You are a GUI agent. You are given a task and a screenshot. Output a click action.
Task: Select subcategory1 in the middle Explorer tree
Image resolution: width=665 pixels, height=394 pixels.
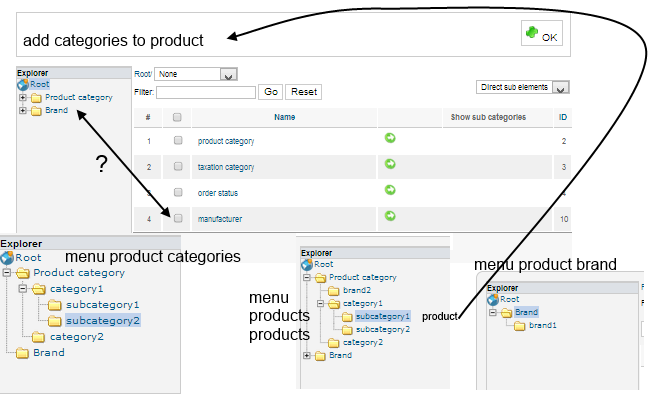(x=383, y=316)
